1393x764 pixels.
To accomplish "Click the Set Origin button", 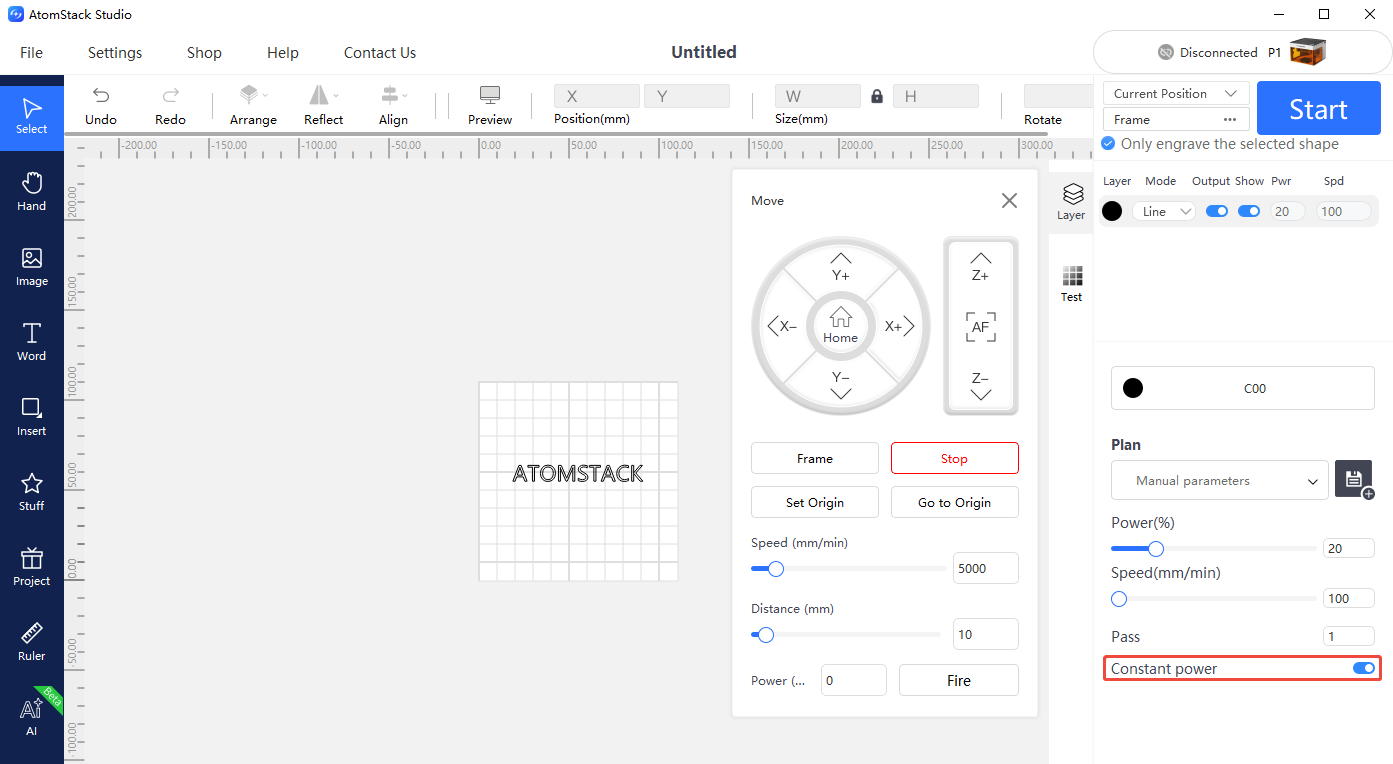I will pos(815,502).
